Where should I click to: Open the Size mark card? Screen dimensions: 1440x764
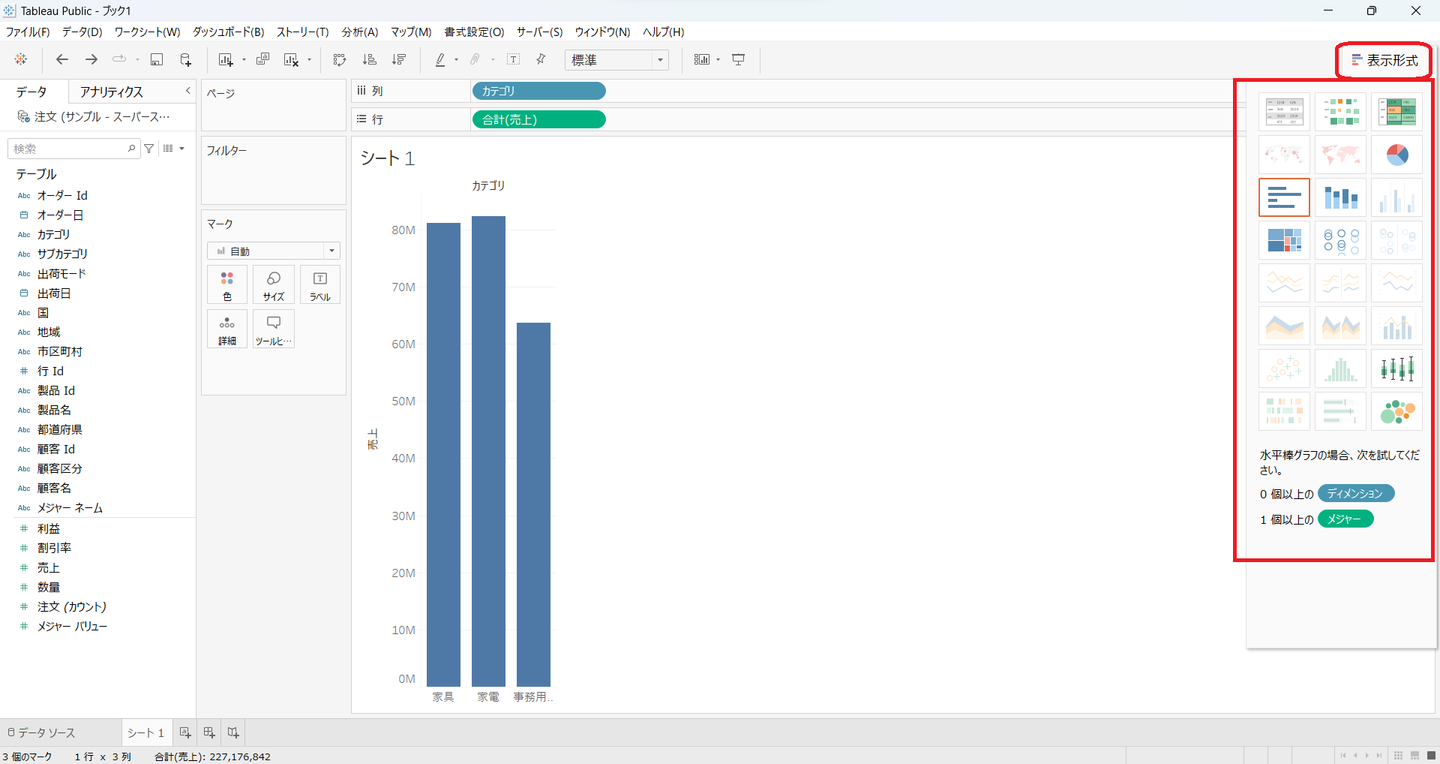273,284
